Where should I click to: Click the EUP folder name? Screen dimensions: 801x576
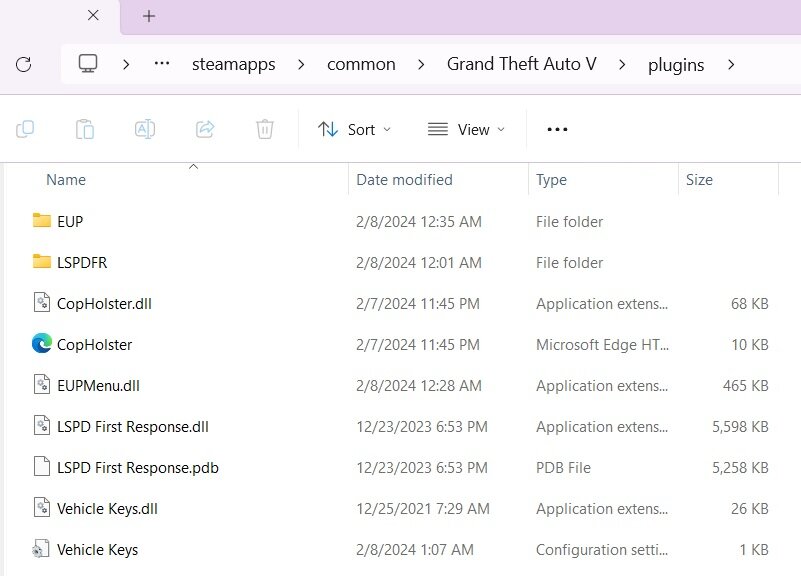(70, 222)
